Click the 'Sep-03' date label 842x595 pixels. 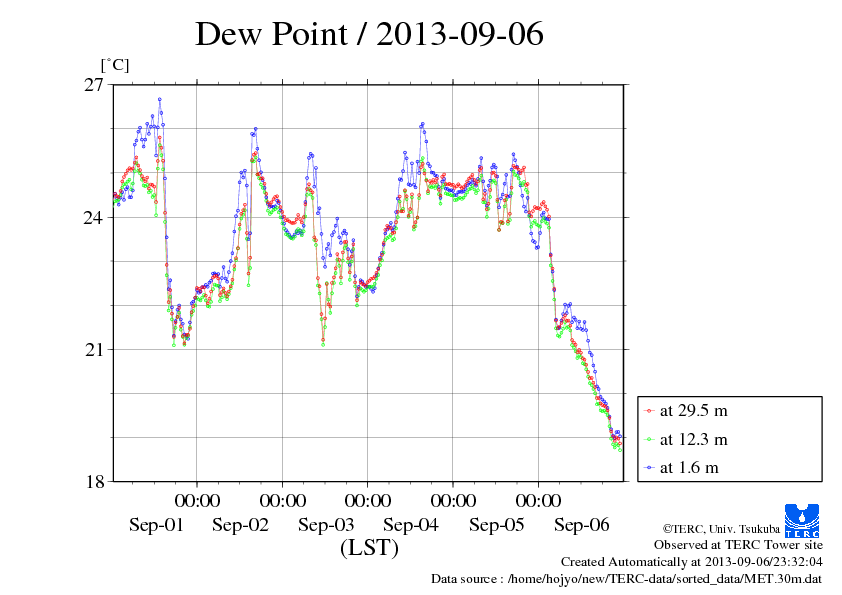click(326, 525)
